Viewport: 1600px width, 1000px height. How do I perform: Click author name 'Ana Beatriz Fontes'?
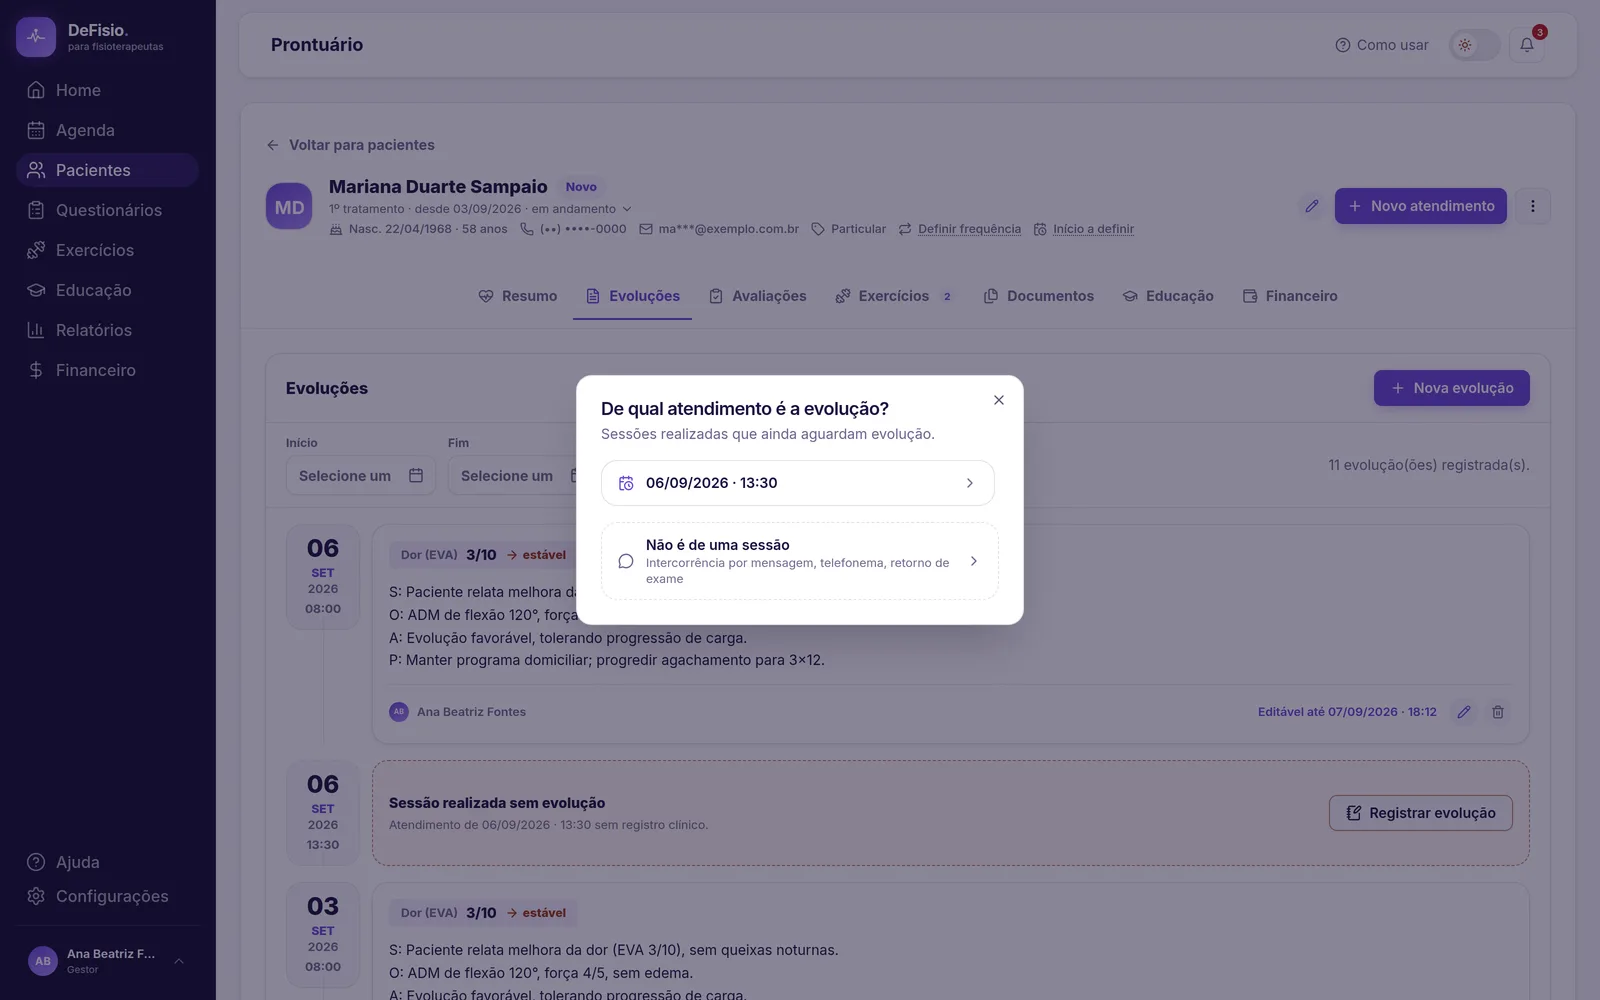pos(471,712)
